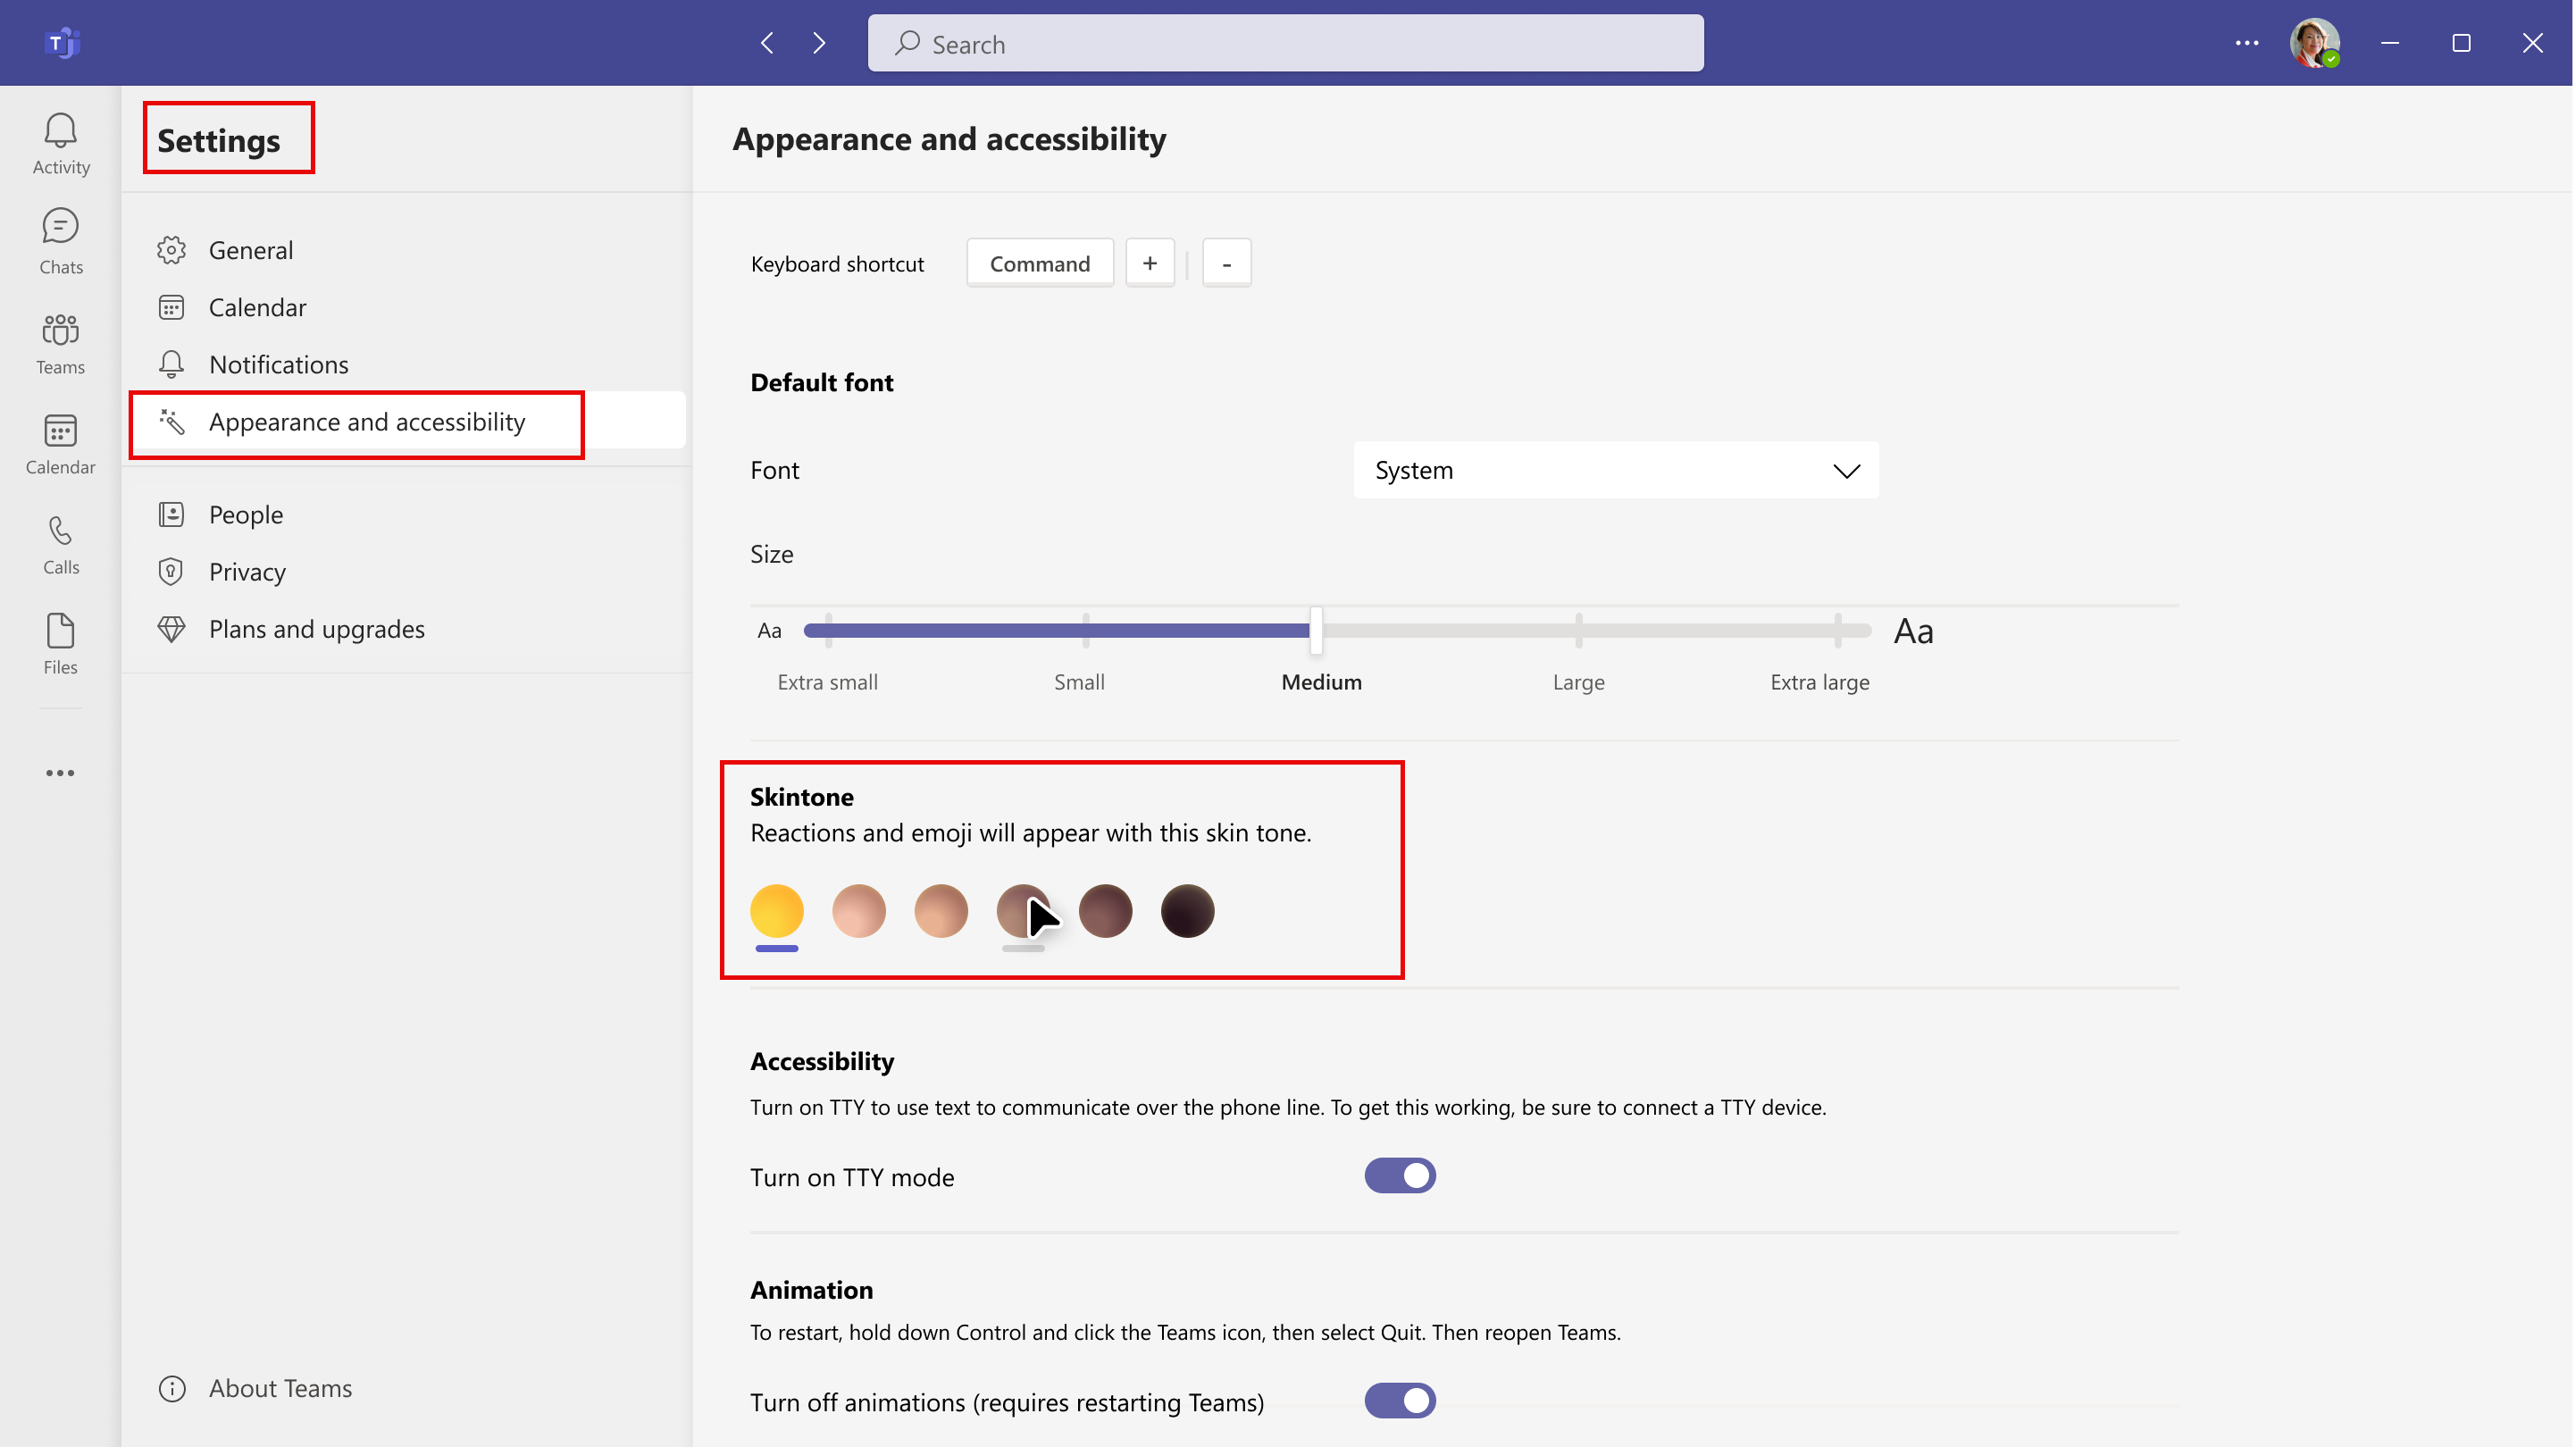Screen dimensions: 2576x1447
Task: Show more apps ellipsis in left rail
Action: pyautogui.click(x=60, y=773)
